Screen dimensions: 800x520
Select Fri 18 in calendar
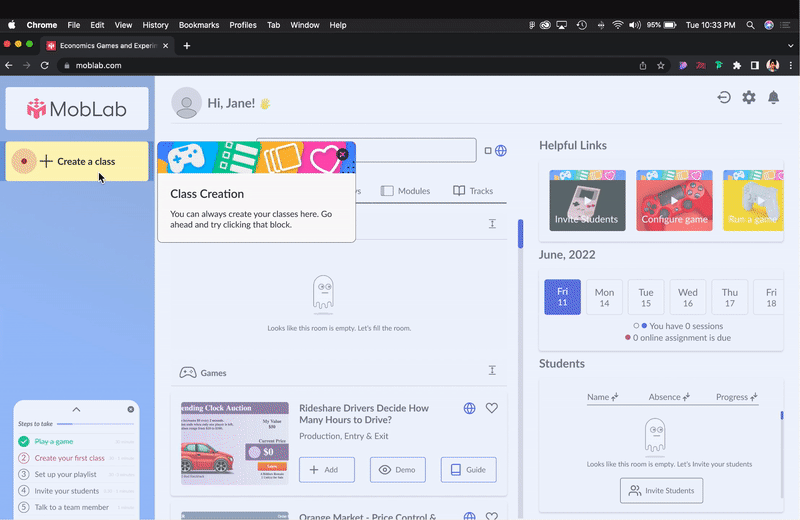pos(768,297)
